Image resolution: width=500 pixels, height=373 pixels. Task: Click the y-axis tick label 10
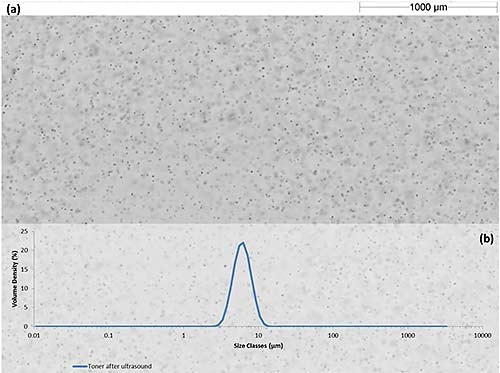(x=24, y=288)
